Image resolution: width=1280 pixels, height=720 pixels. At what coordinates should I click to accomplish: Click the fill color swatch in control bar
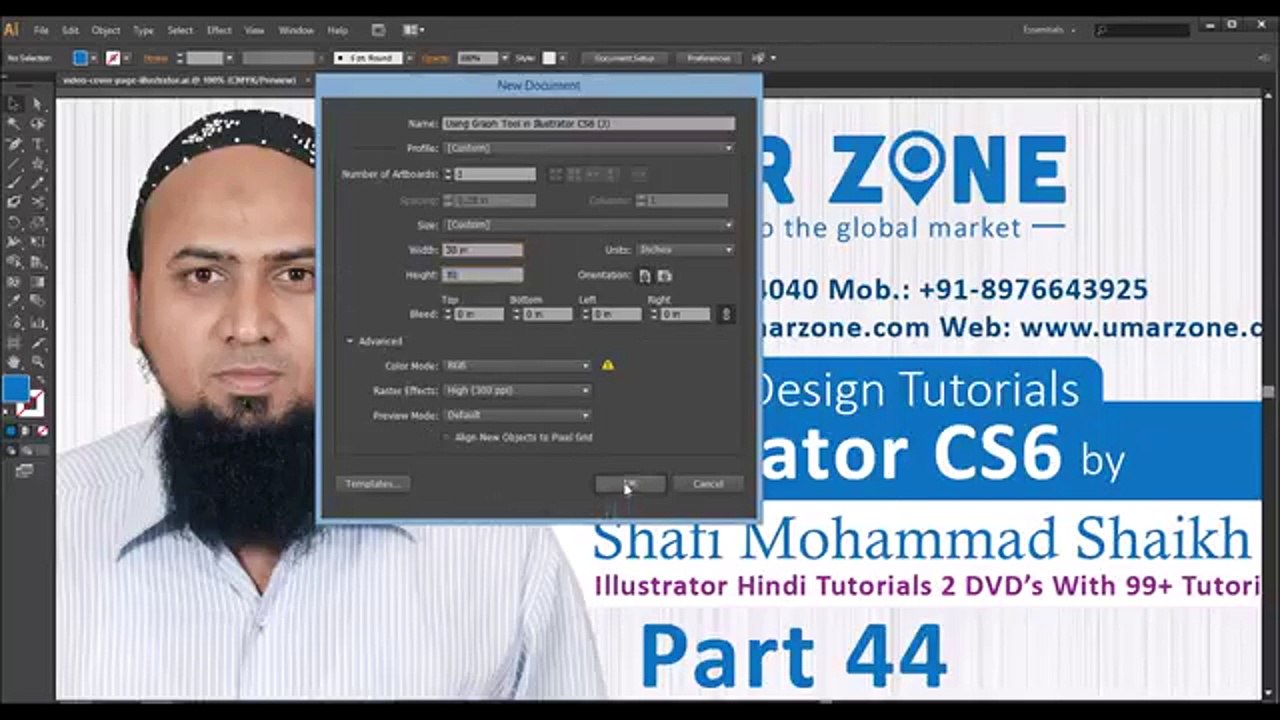(x=80, y=58)
